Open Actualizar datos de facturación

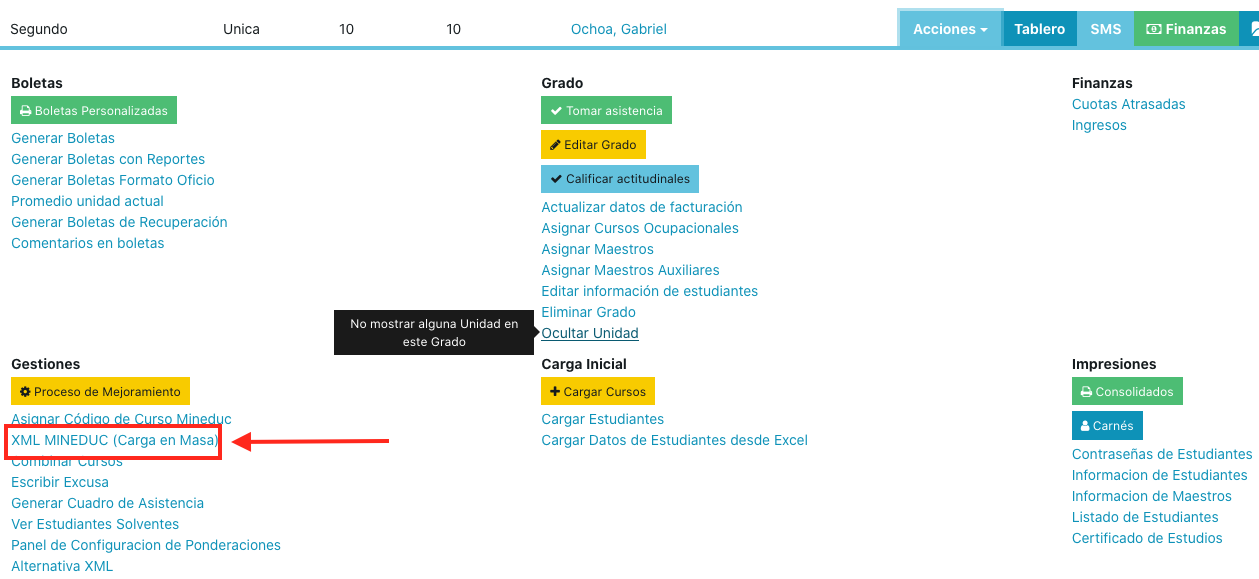(642, 207)
